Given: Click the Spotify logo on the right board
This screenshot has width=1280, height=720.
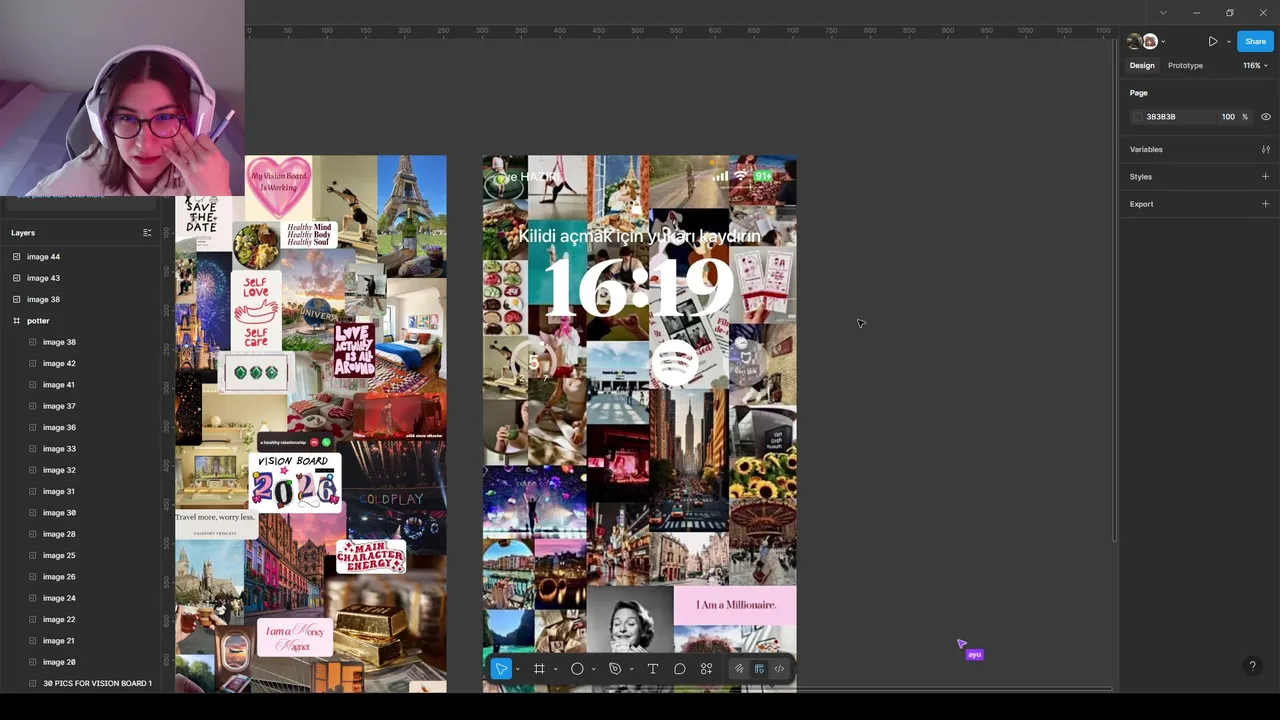Looking at the screenshot, I should pyautogui.click(x=675, y=363).
